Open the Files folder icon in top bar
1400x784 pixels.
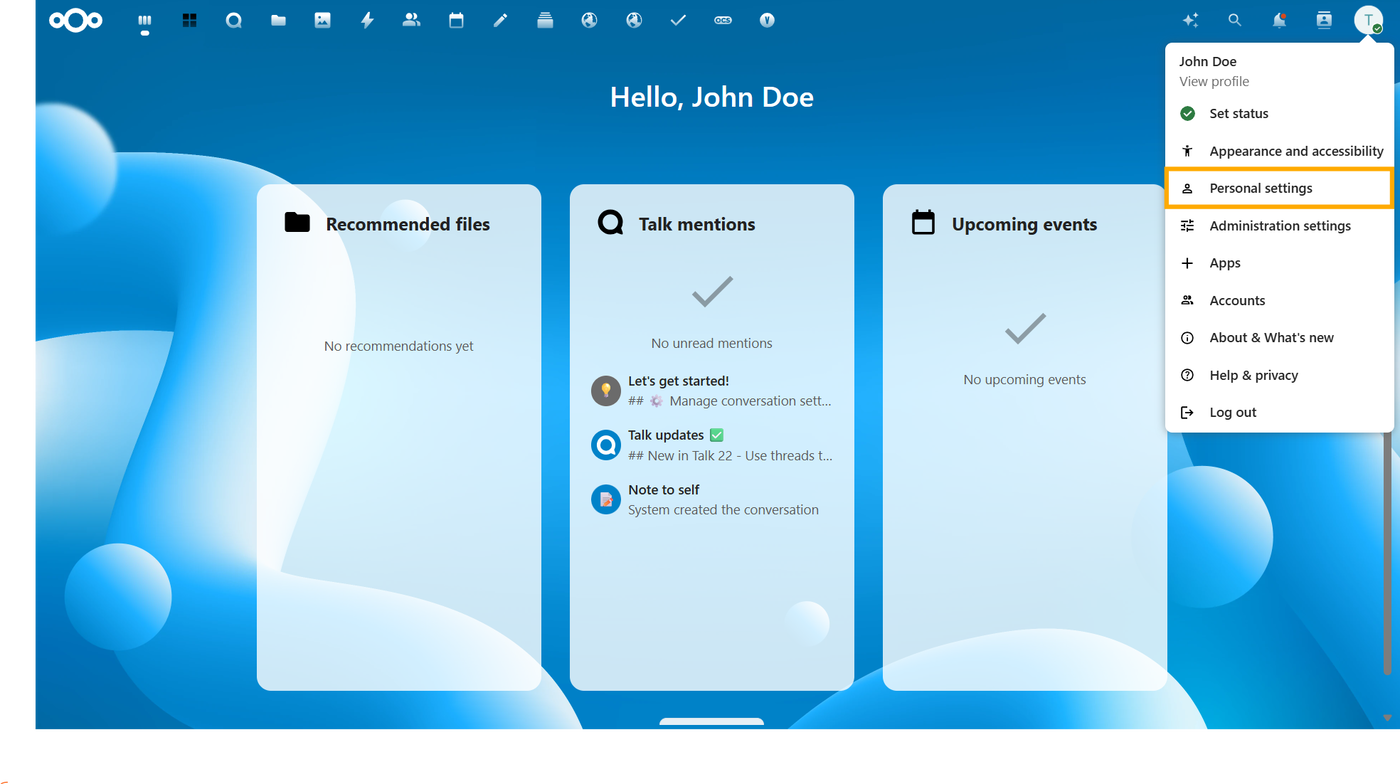278,20
